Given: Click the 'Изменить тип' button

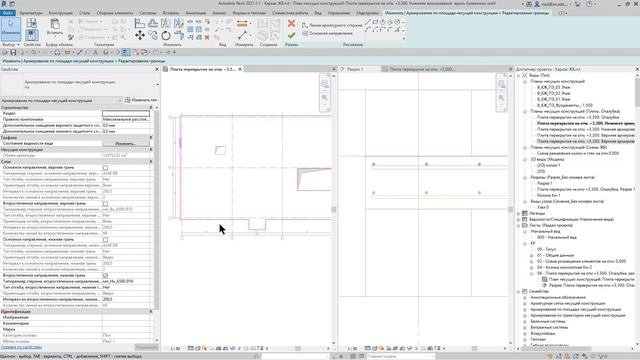Looking at the screenshot, I should point(141,100).
